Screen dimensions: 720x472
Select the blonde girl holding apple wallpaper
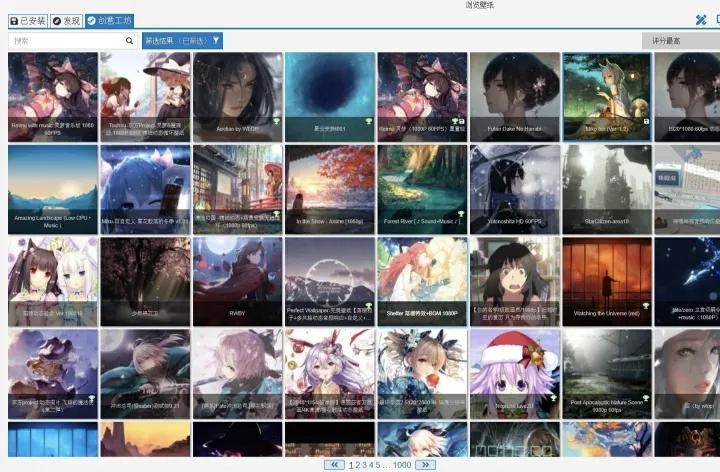click(x=422, y=374)
